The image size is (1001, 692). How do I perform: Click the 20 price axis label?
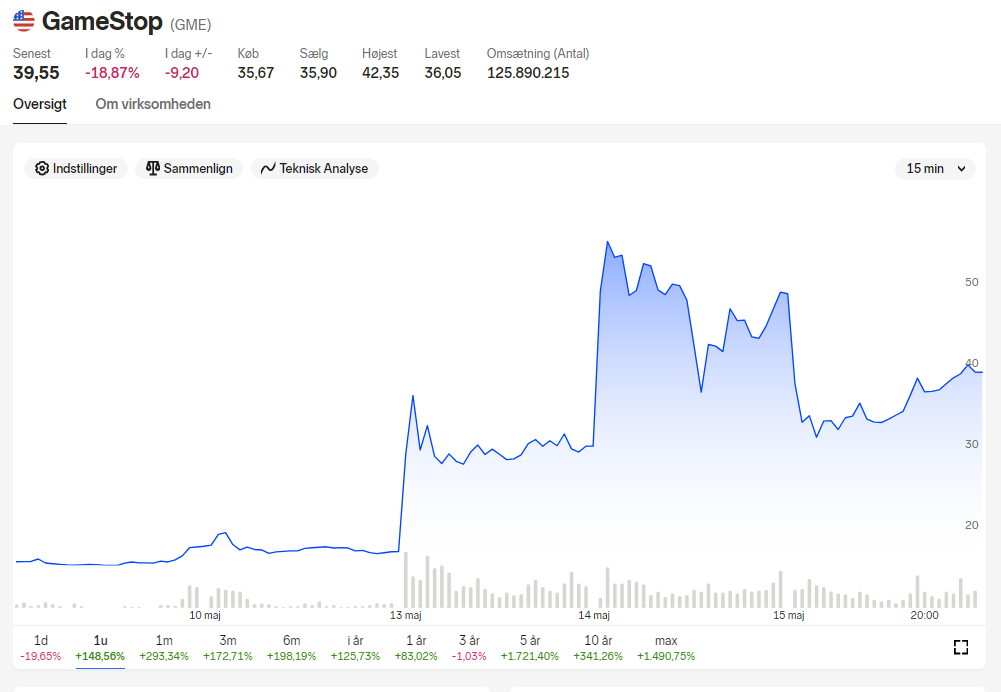972,525
